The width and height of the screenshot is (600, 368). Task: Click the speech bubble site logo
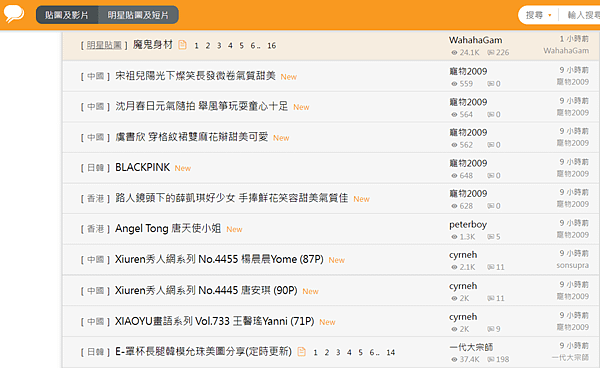pyautogui.click(x=14, y=14)
